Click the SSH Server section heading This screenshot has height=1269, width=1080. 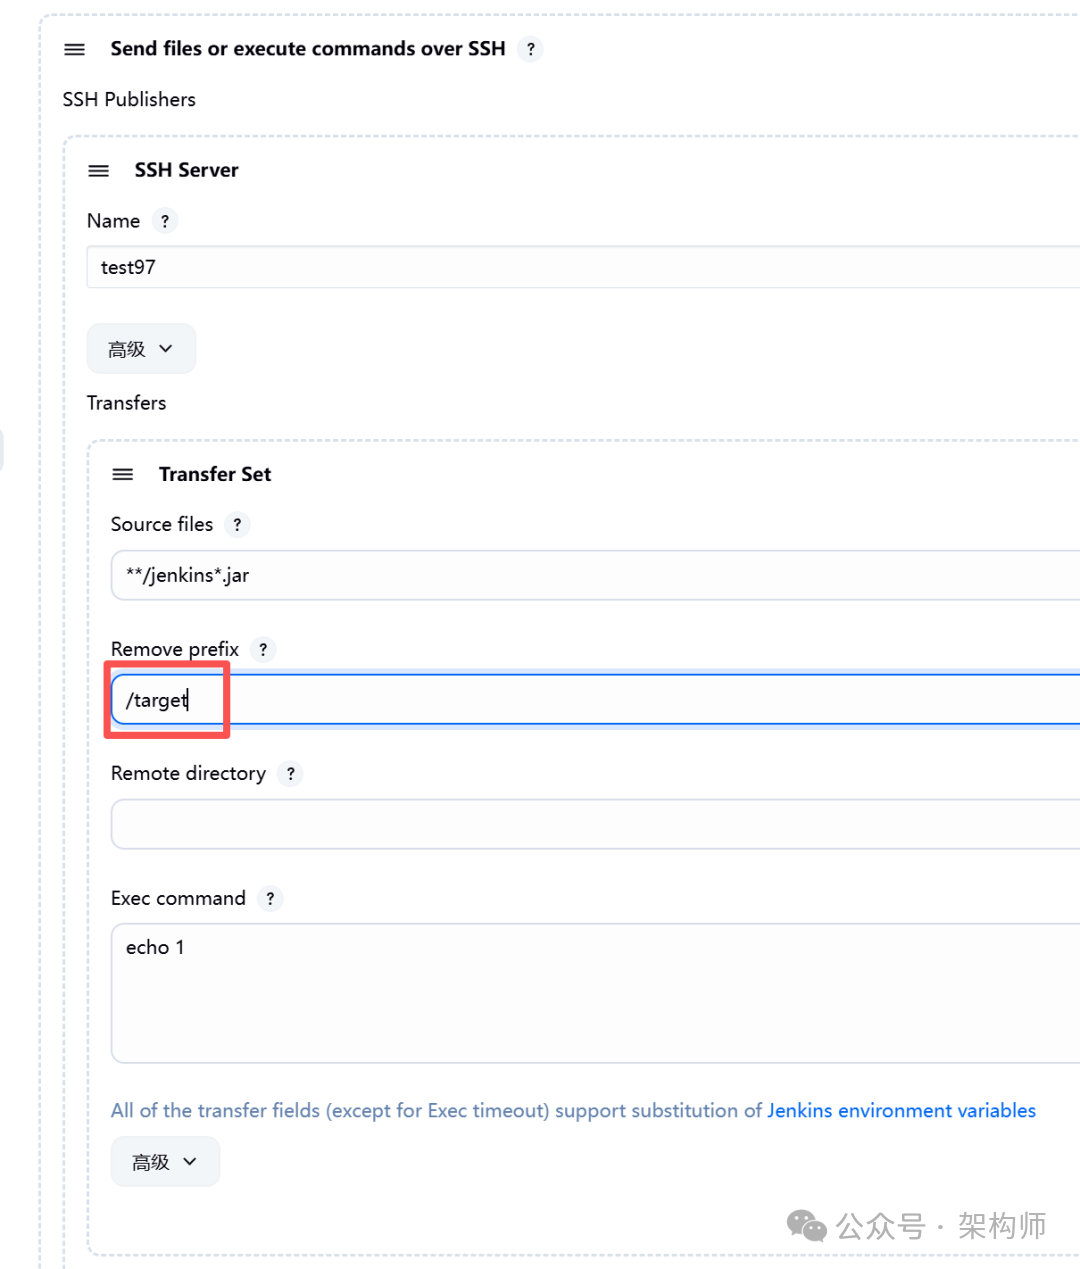[x=187, y=170]
